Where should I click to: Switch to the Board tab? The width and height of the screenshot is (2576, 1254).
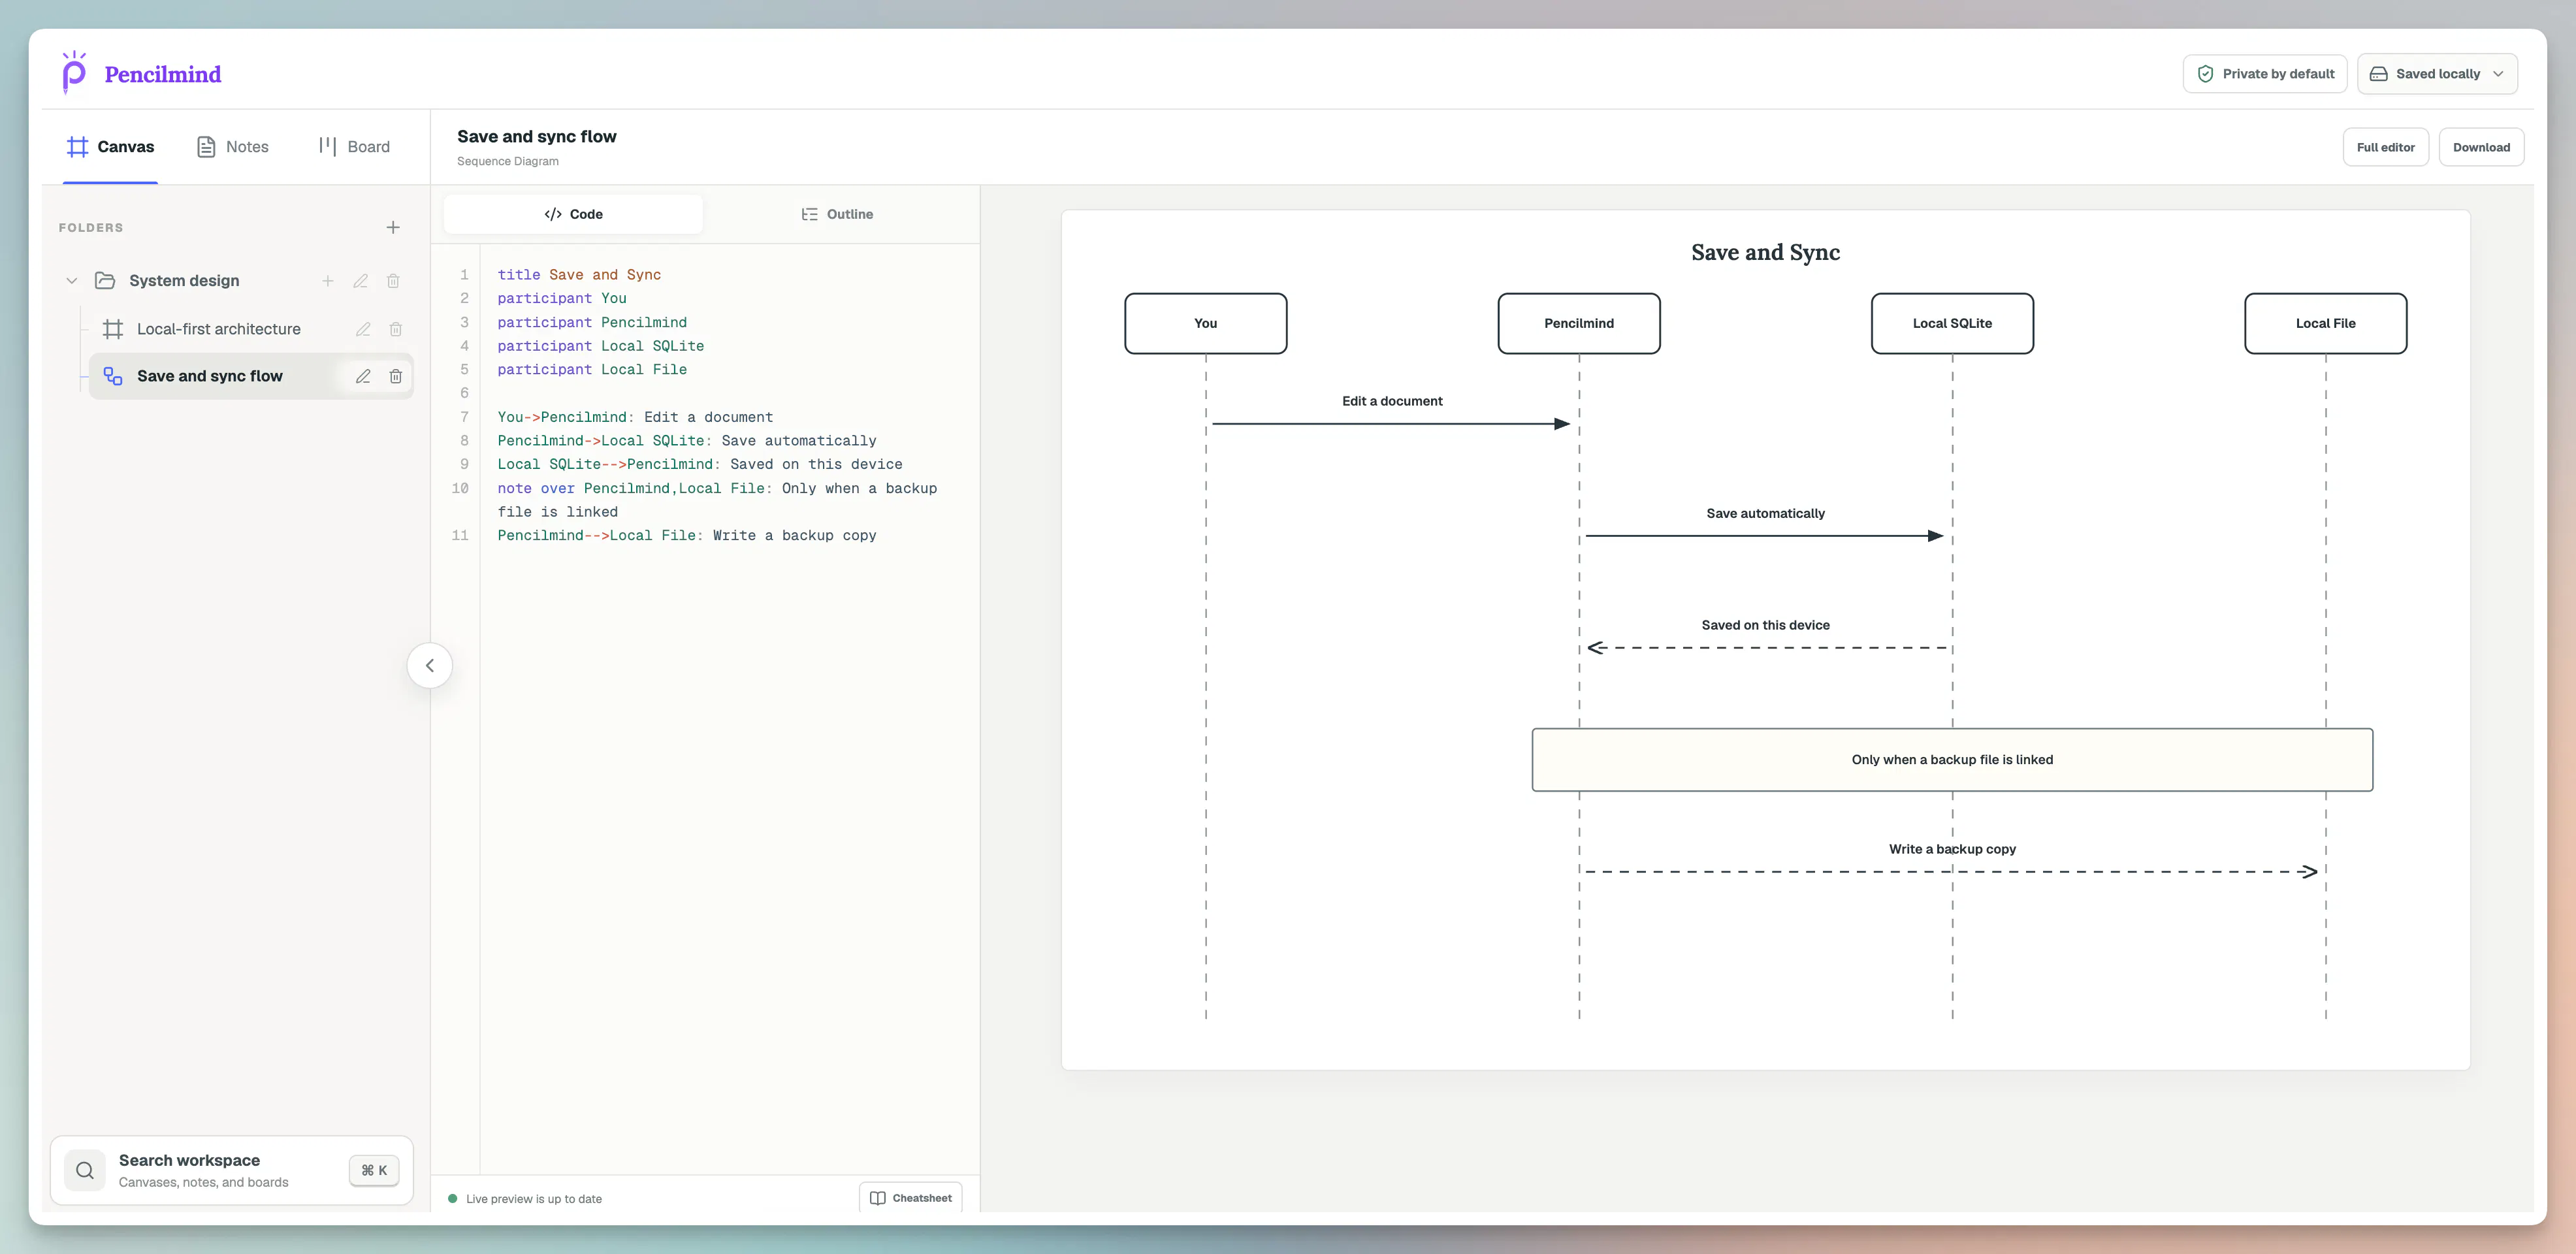[x=354, y=147]
